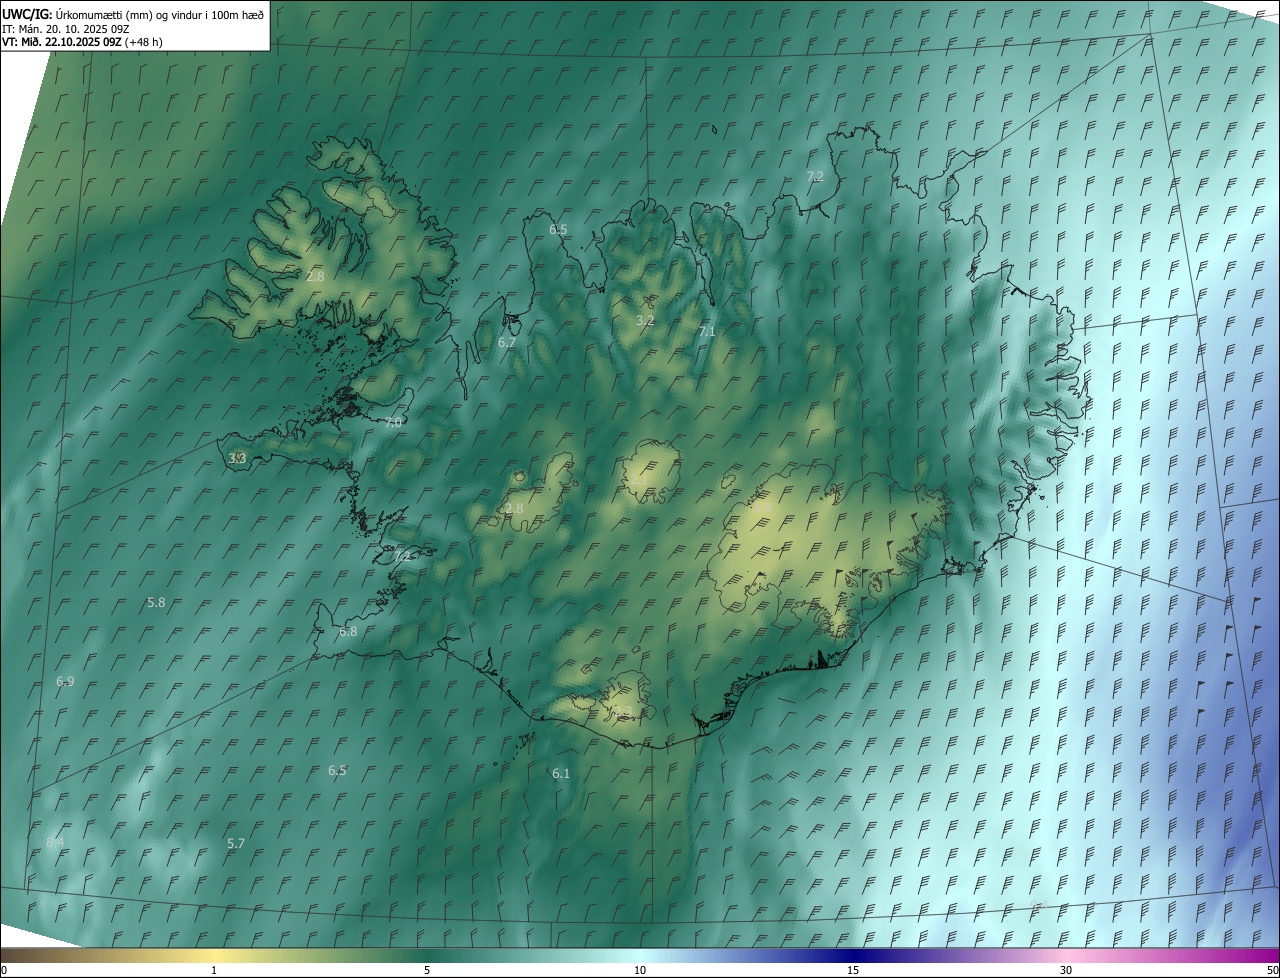Viewport: 1280px width, 978px height.
Task: Click the 'IT: Mán. 20. 10. 2025 09Z' line
Action: pyautogui.click(x=66, y=28)
